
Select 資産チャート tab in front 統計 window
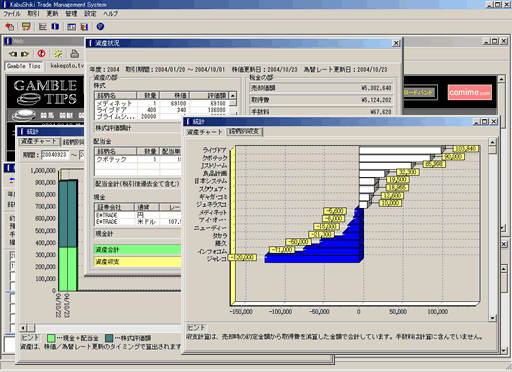pos(204,132)
